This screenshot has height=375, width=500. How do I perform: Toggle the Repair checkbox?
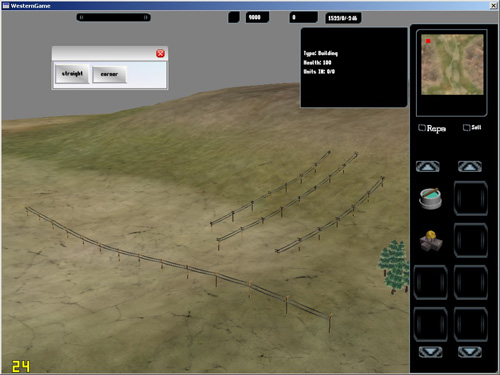click(x=422, y=128)
